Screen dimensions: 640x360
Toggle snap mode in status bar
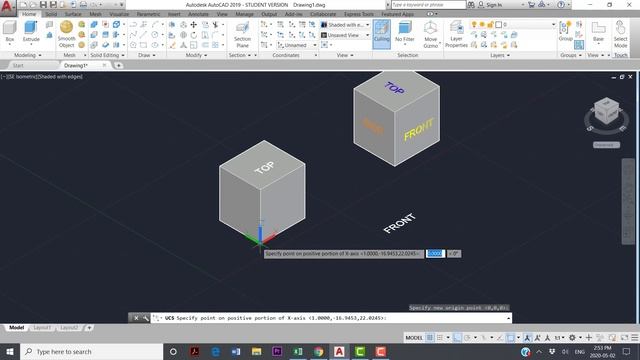(440, 338)
